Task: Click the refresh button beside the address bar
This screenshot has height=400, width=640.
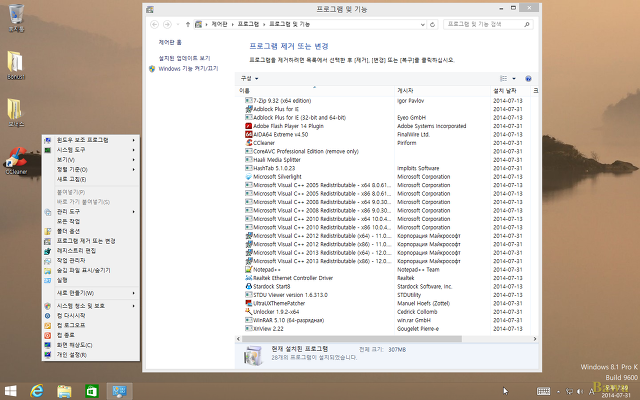Action: [433, 24]
